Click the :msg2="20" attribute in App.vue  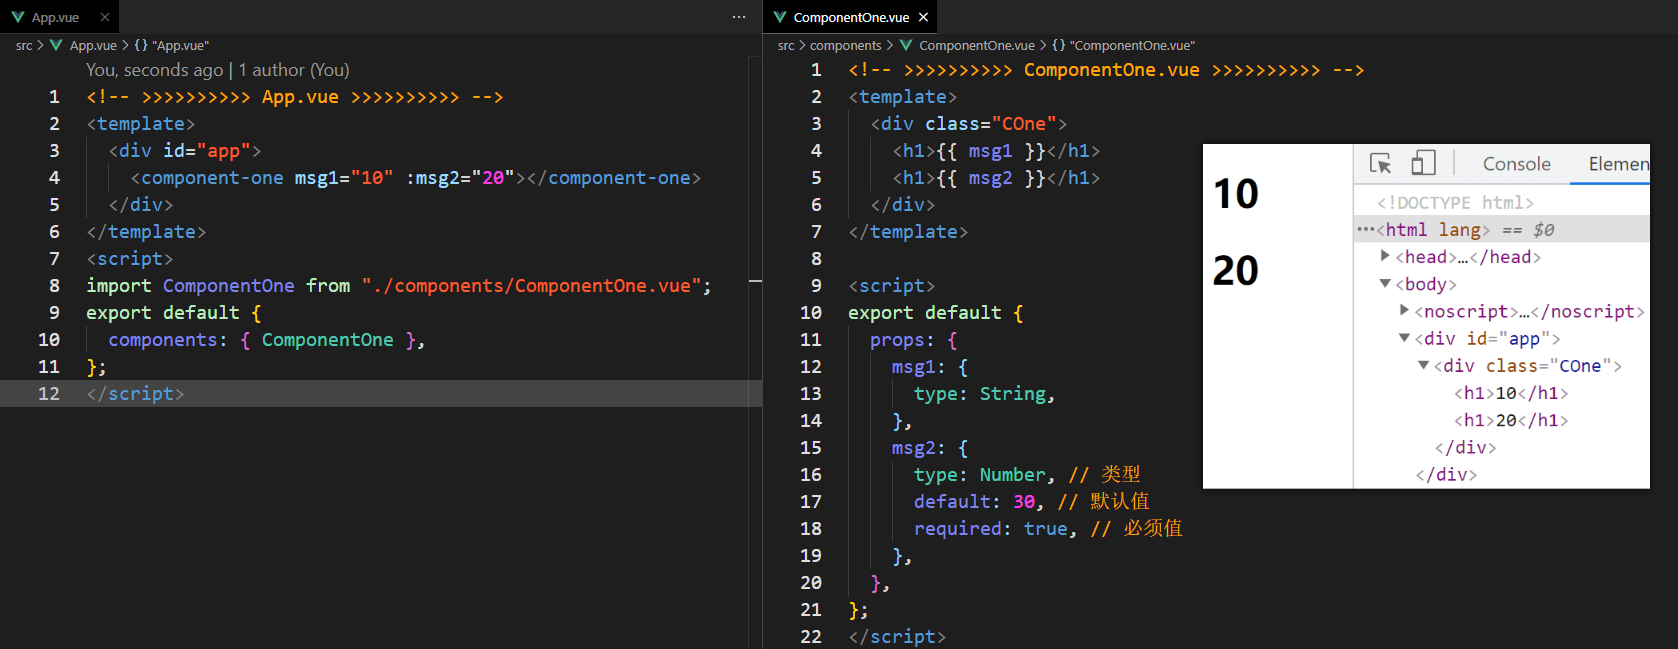coord(460,177)
